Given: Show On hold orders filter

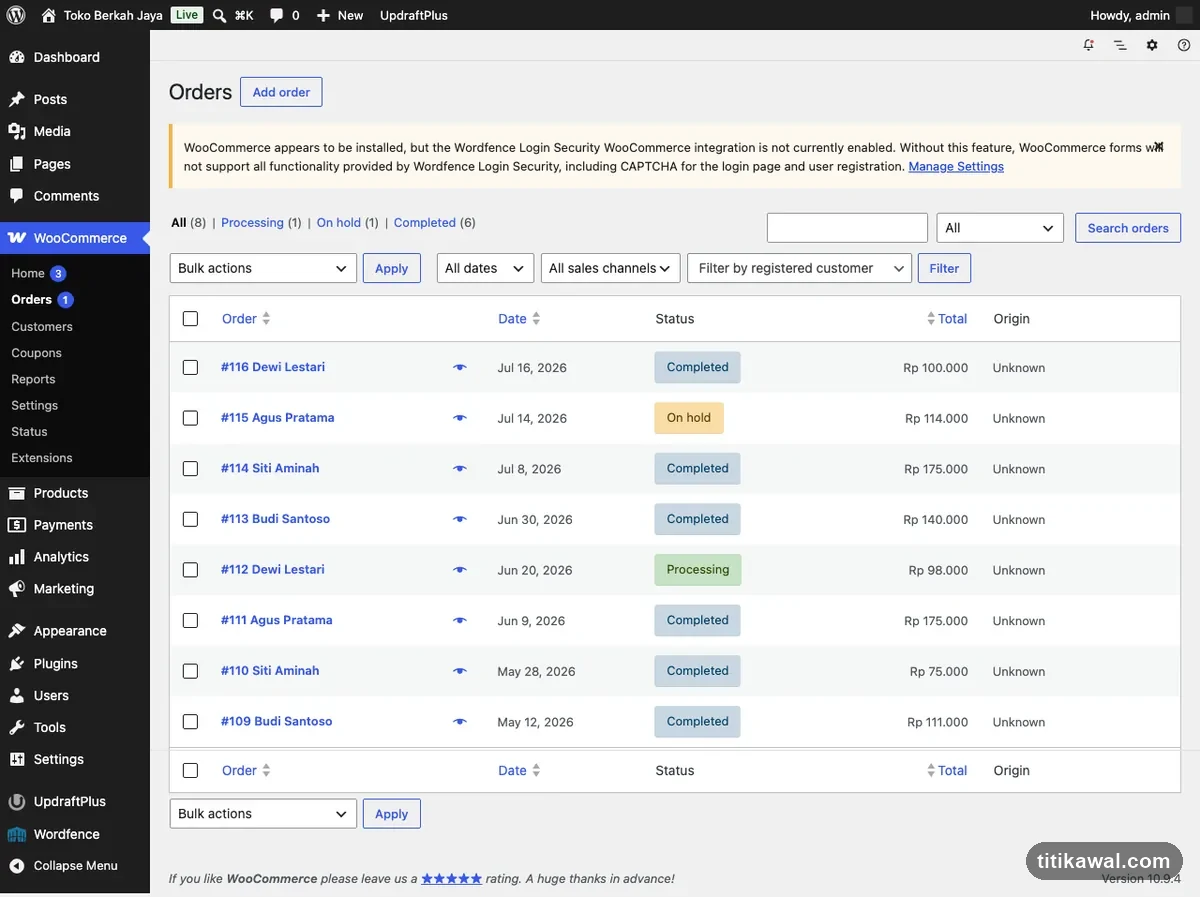Looking at the screenshot, I should pyautogui.click(x=338, y=223).
